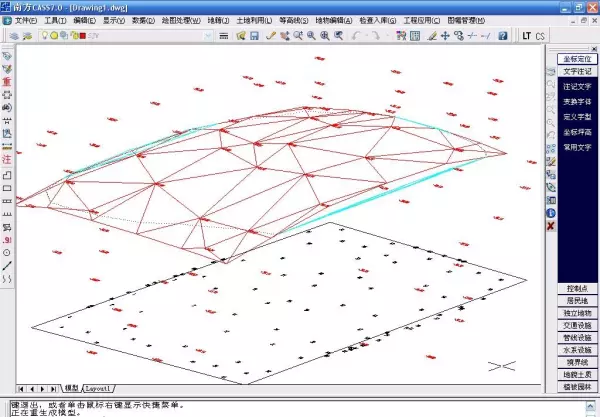This screenshot has height=417, width=600.
Task: Switch to the 模型 tab
Action: pyautogui.click(x=72, y=388)
